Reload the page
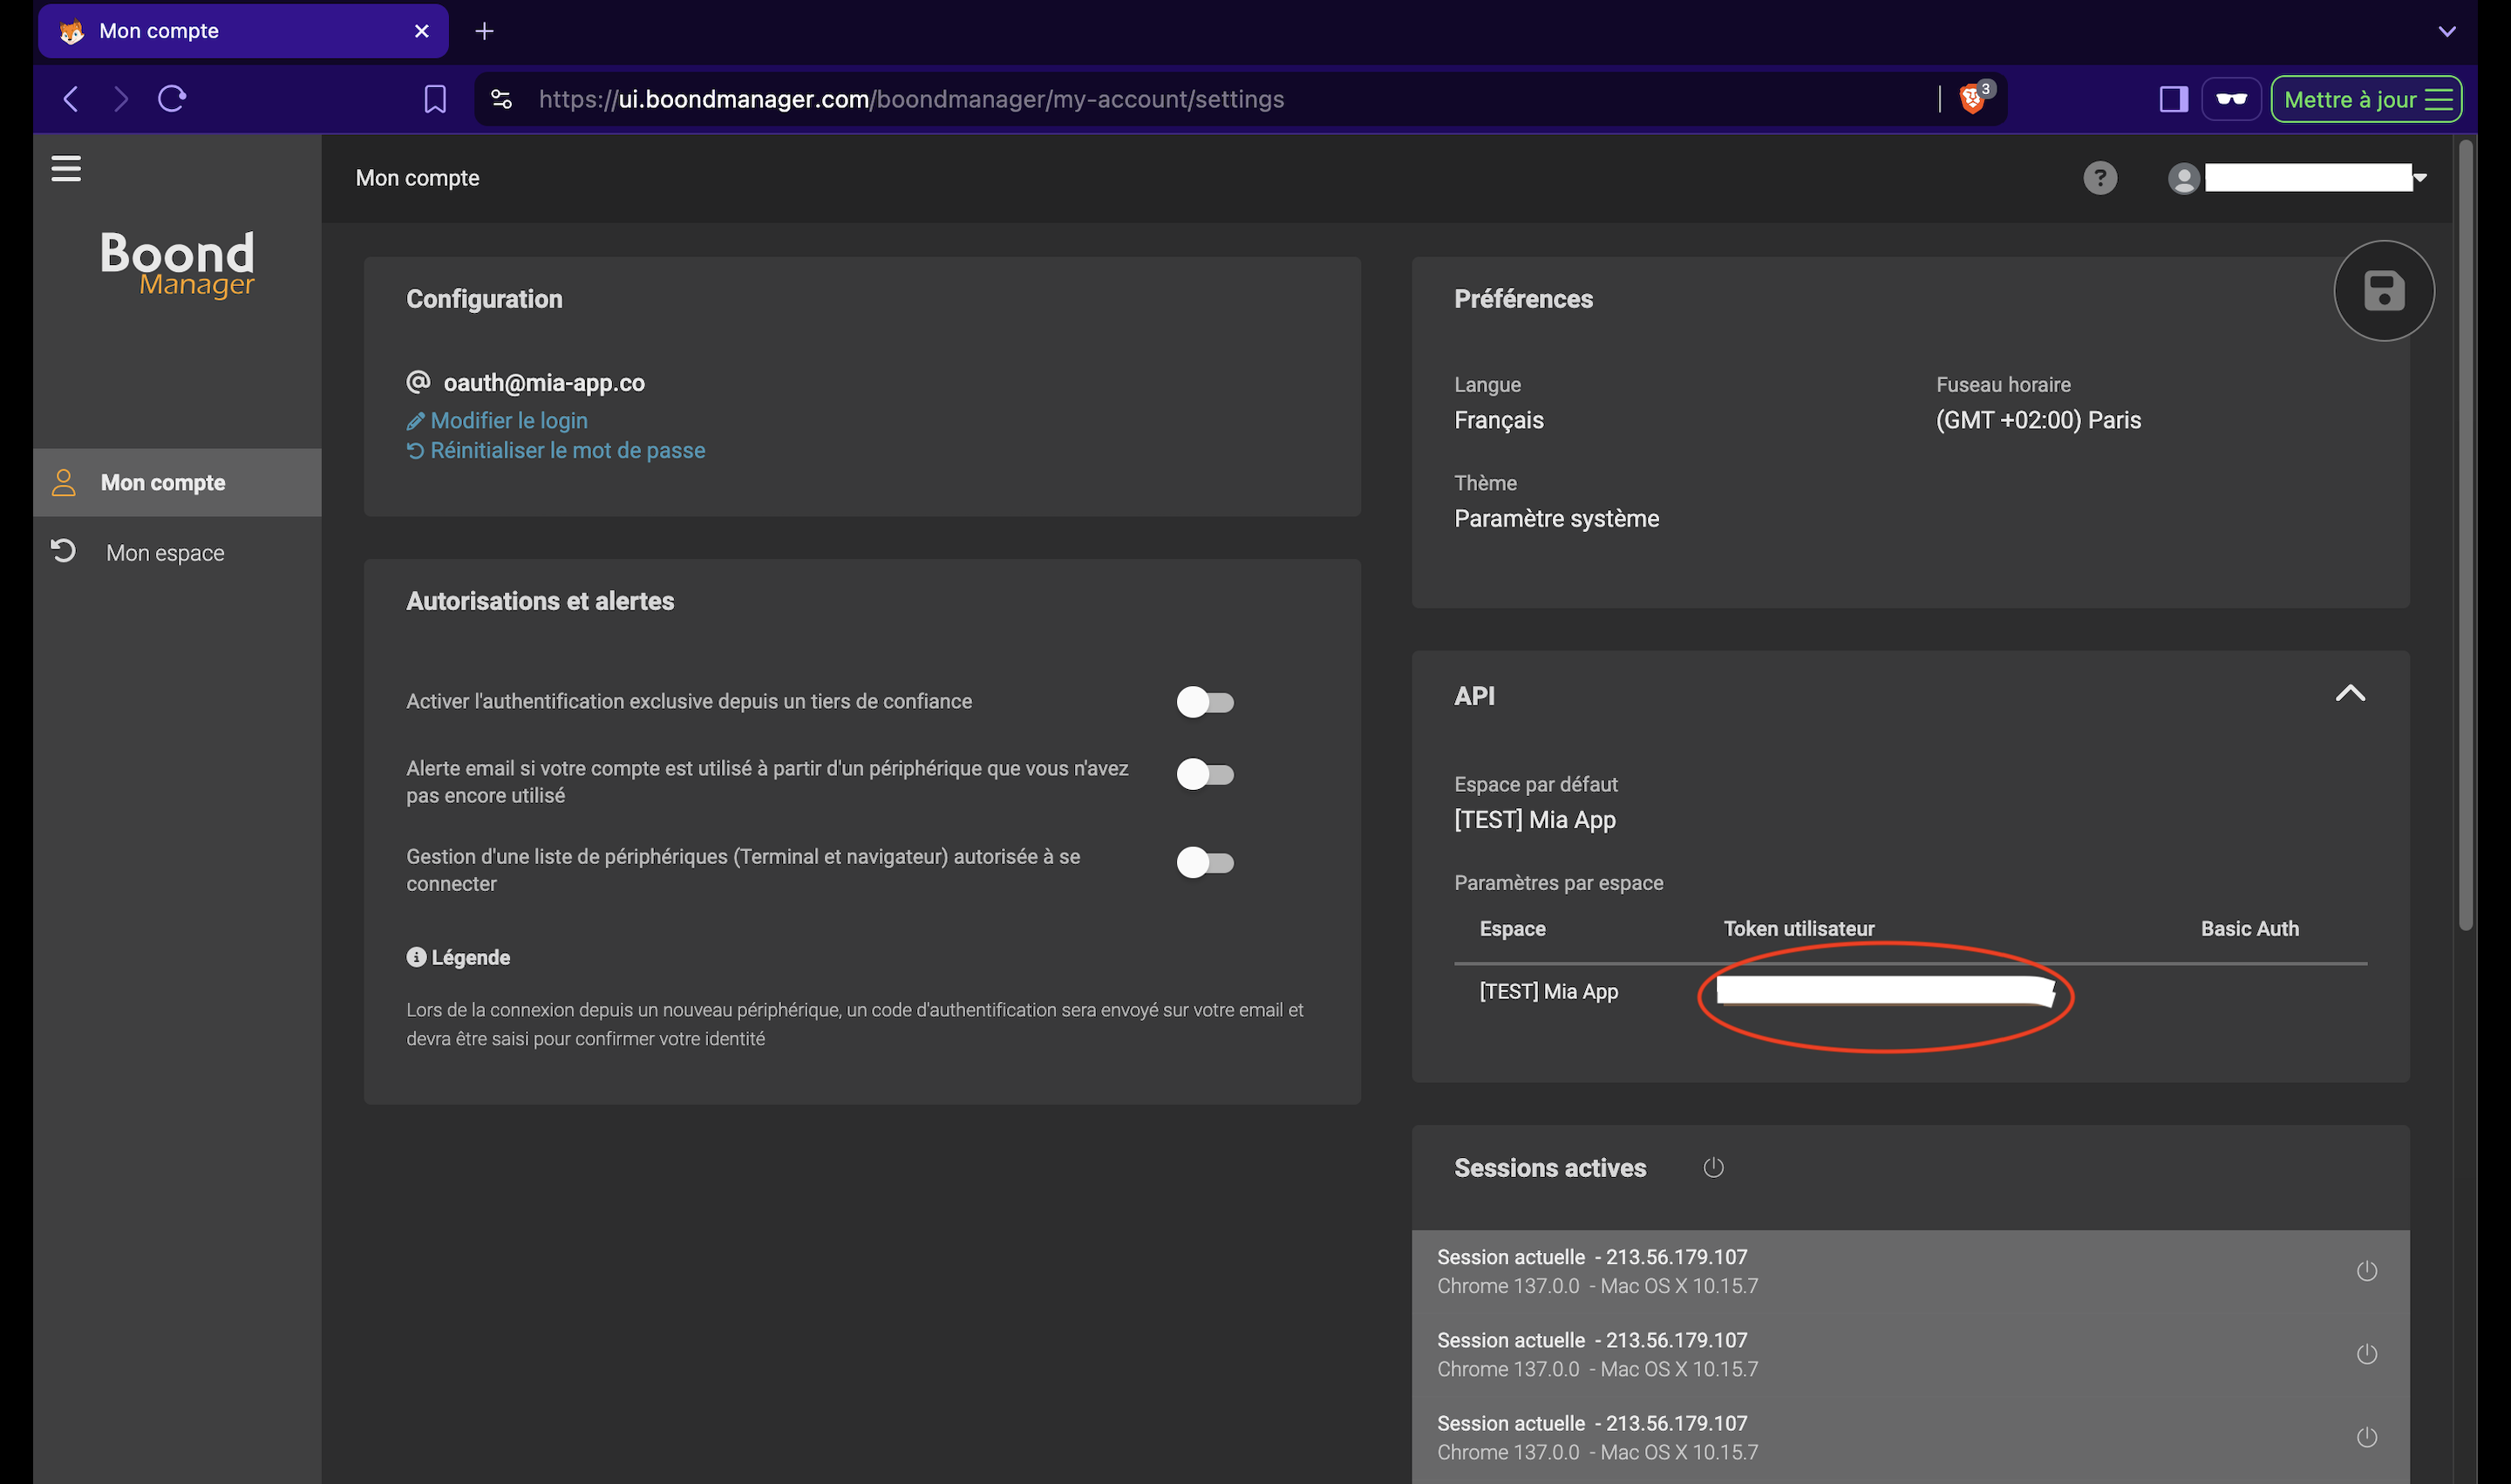This screenshot has height=1484, width=2511. click(x=172, y=99)
